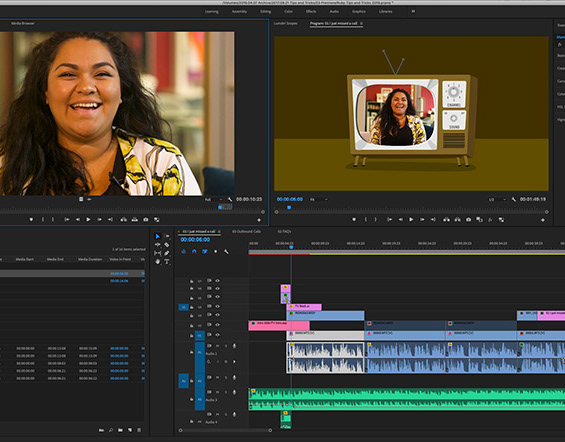Open the Source monitor wrench settings
565x442 pixels.
point(230,200)
